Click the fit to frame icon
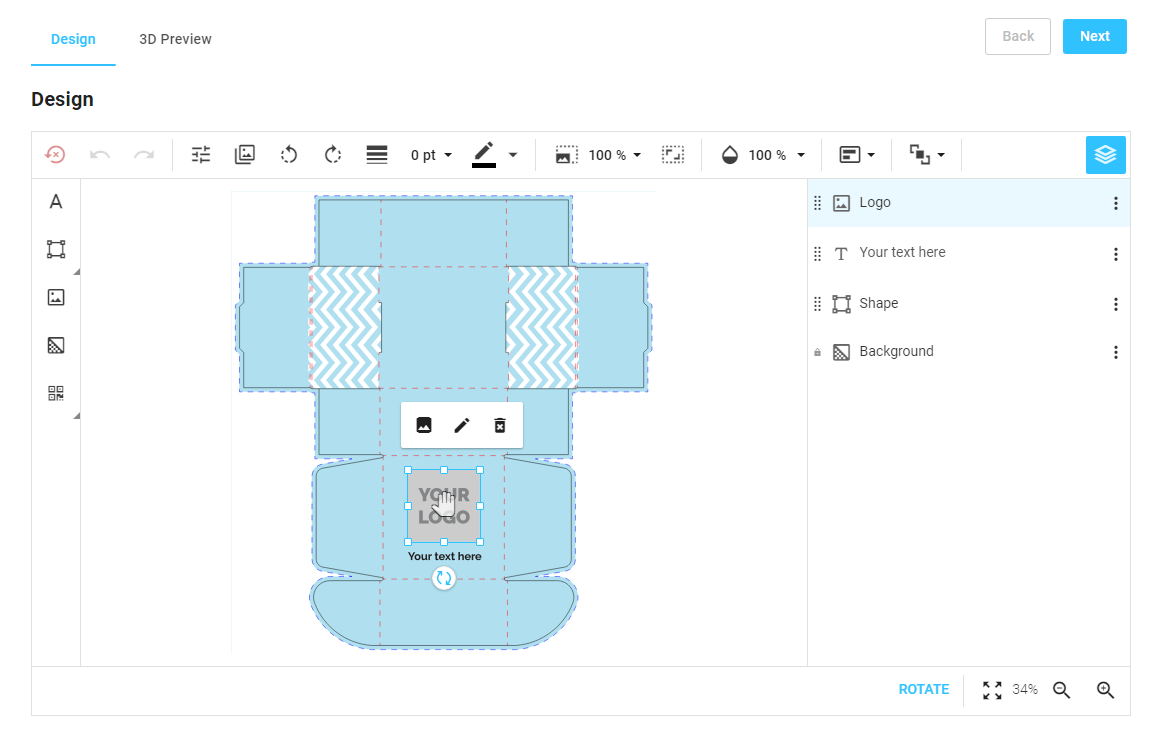 pyautogui.click(x=673, y=154)
